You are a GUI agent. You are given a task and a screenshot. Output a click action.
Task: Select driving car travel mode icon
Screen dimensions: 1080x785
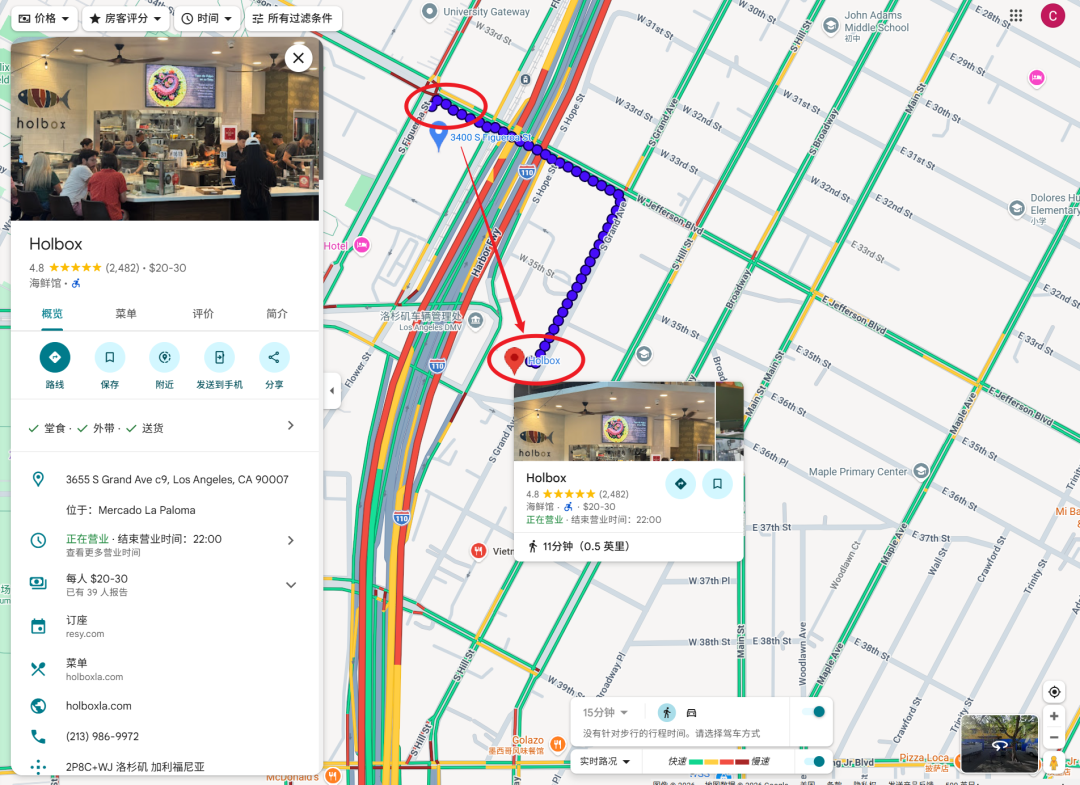(692, 713)
